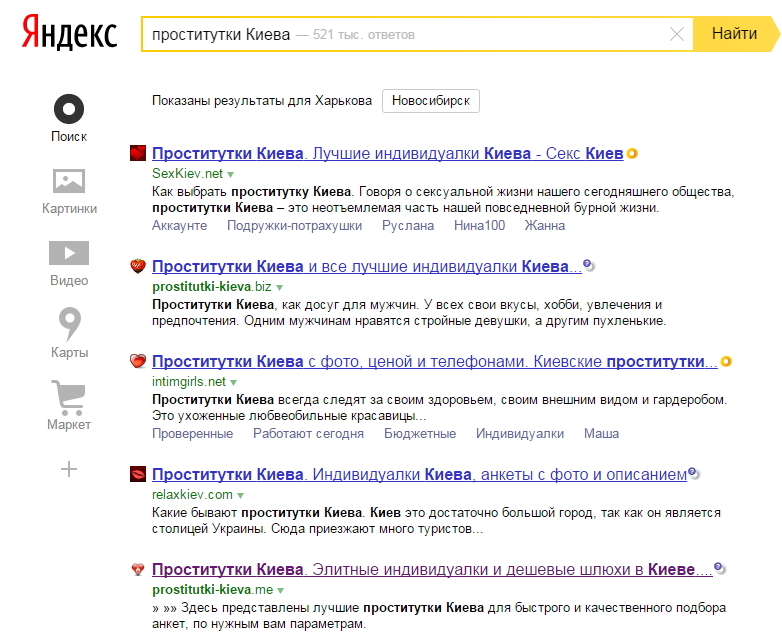Click the prostitutki-kieva.biz green URL
This screenshot has height=637, width=782.
click(212, 287)
